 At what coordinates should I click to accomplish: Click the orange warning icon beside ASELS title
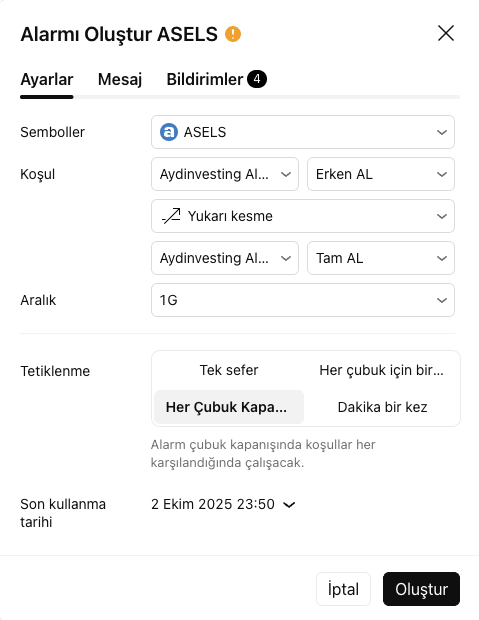pyautogui.click(x=233, y=34)
